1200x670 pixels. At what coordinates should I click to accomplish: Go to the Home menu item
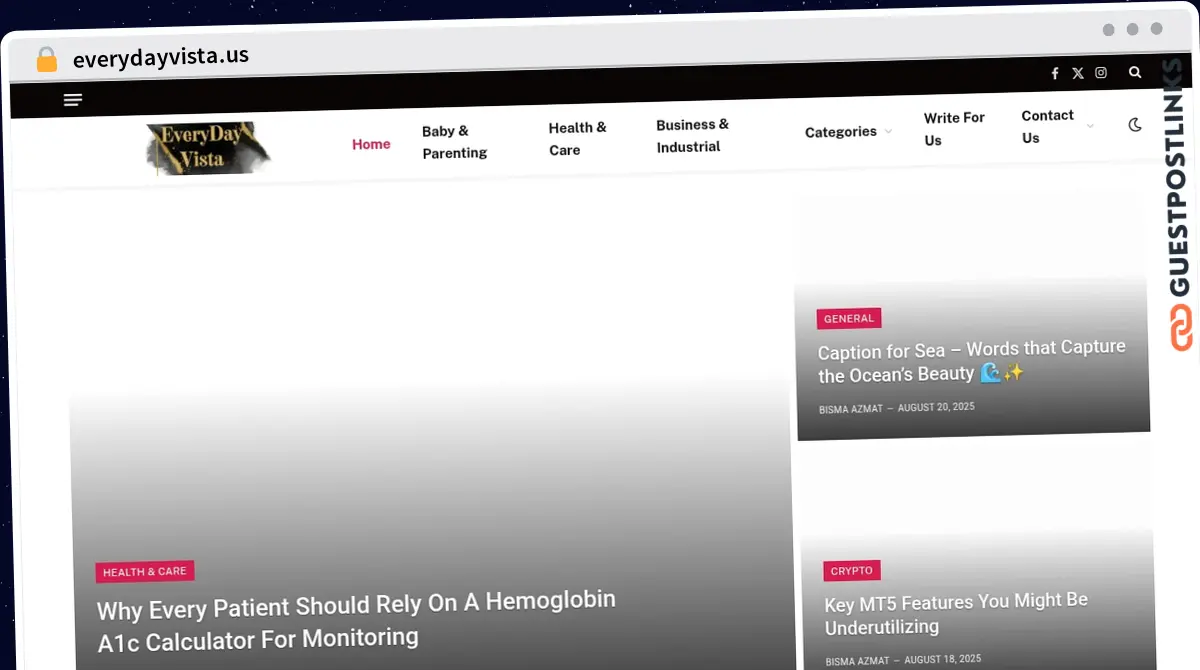371,144
